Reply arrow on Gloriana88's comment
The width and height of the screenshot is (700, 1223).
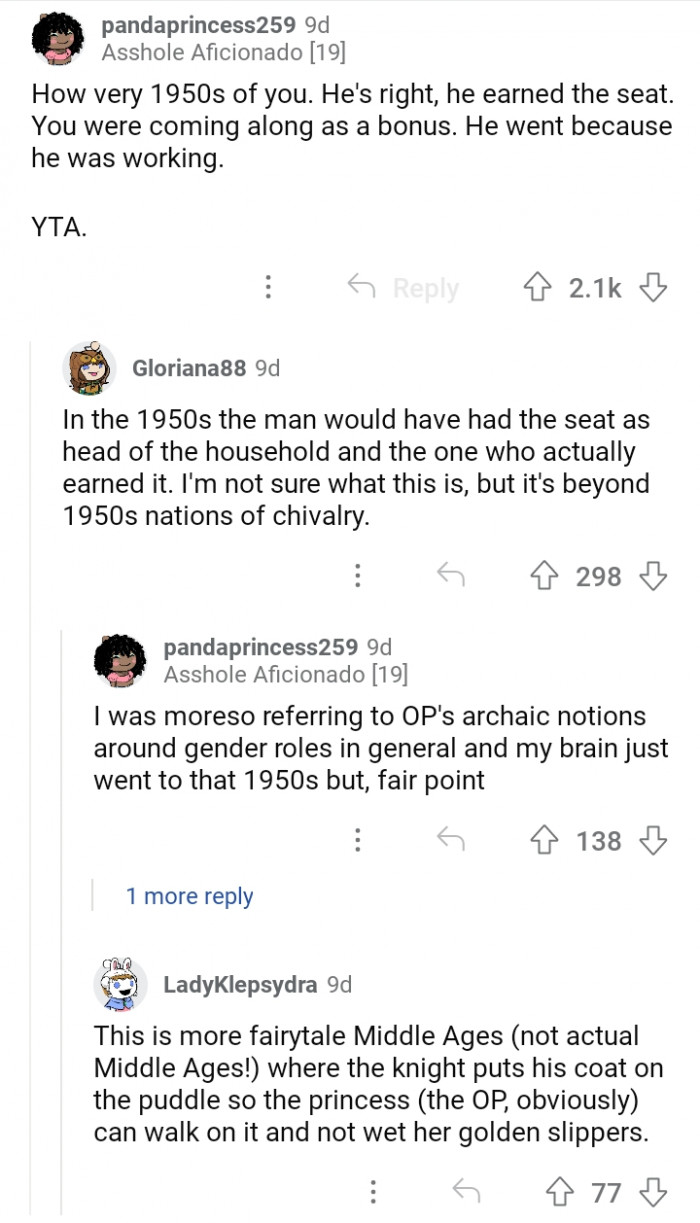pyautogui.click(x=450, y=576)
